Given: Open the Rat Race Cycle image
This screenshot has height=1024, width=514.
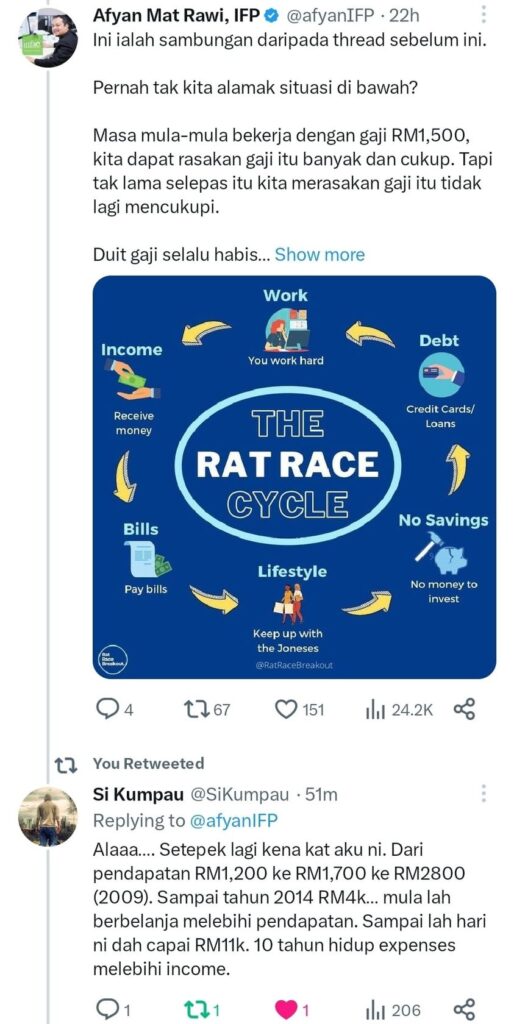Looking at the screenshot, I should (294, 477).
